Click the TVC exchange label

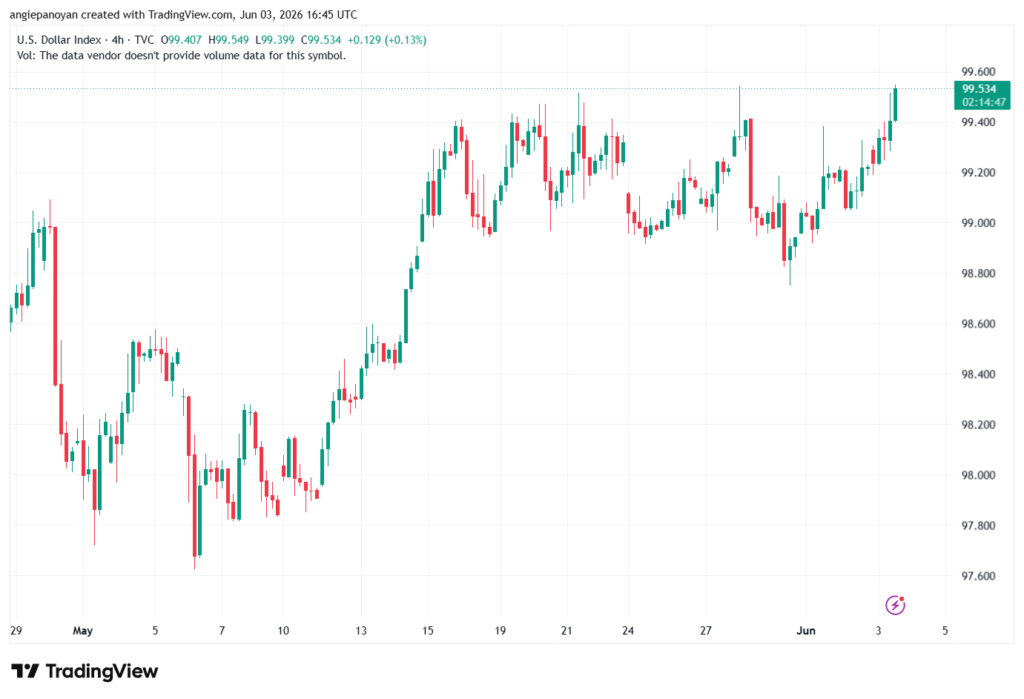pyautogui.click(x=144, y=40)
